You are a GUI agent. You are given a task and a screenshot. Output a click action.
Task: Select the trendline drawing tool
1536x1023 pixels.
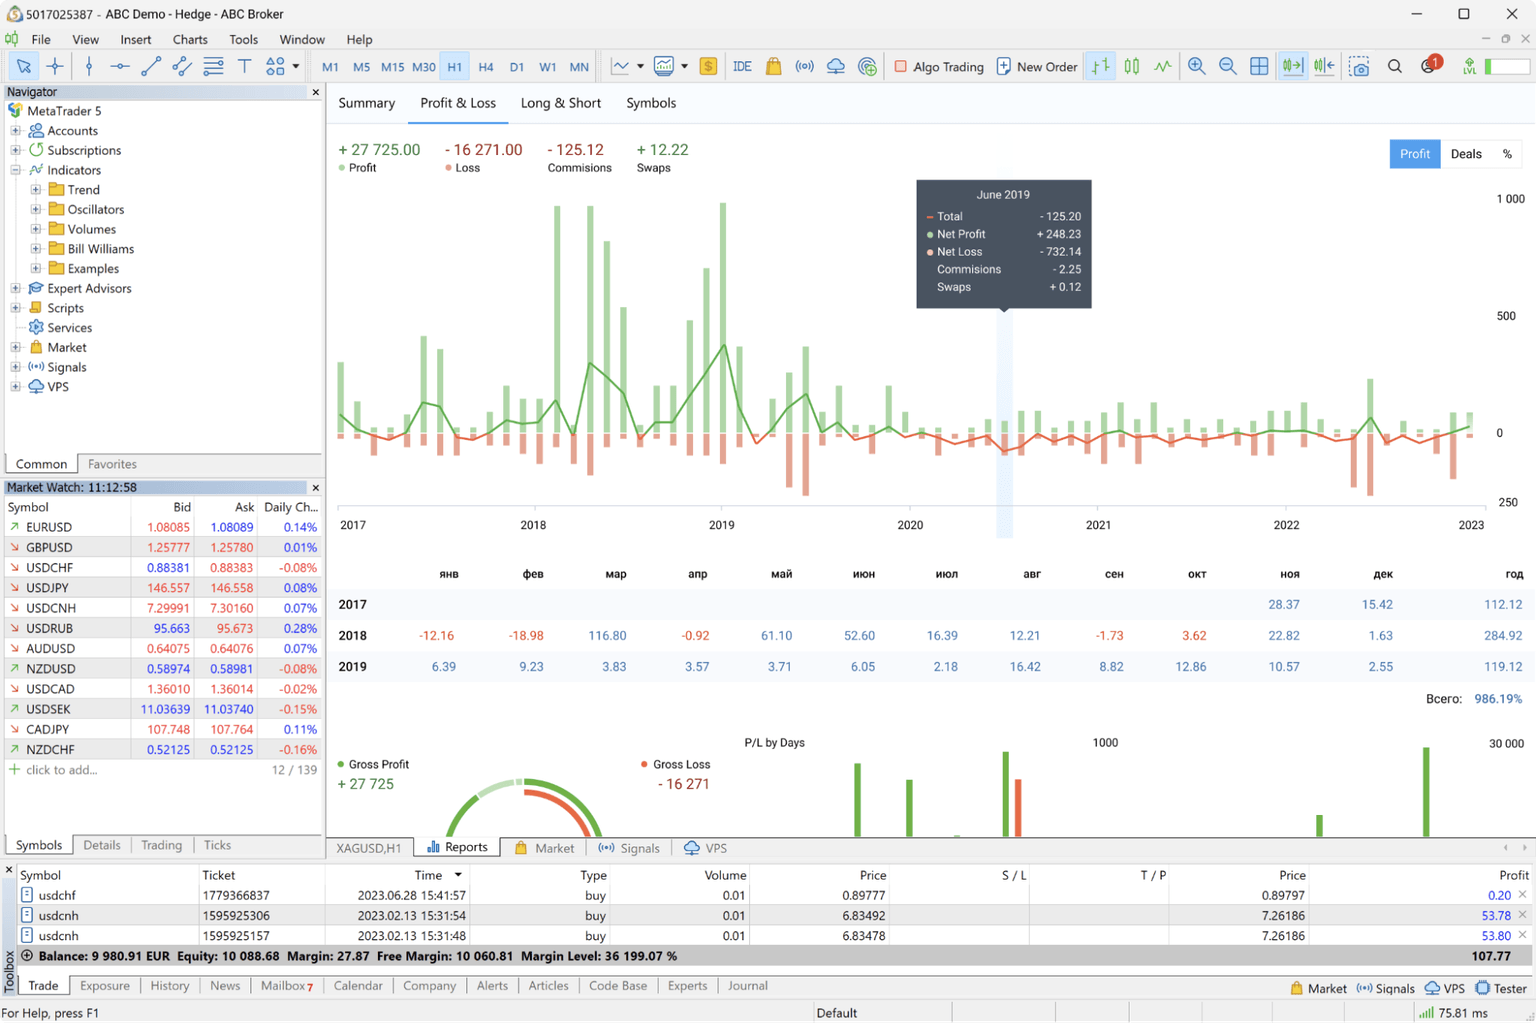pyautogui.click(x=151, y=66)
